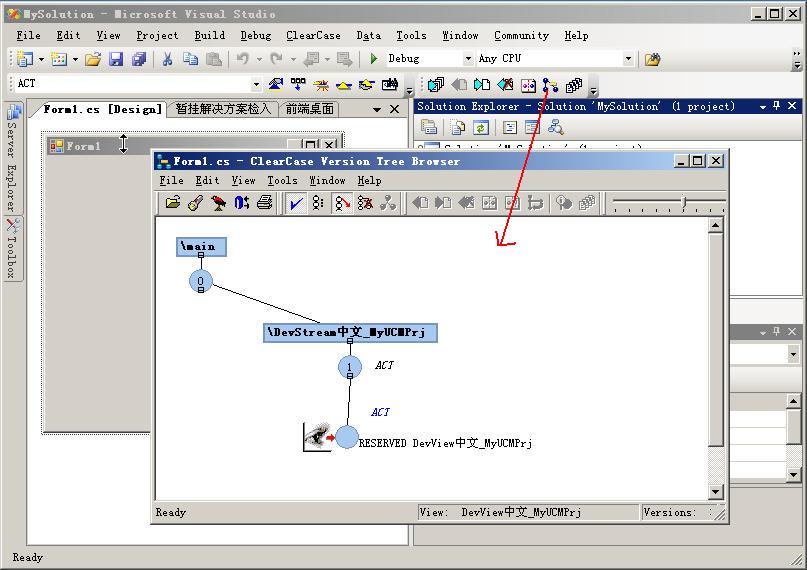Toggle the show version labels button in Version Tree
This screenshot has height=570, width=807.
coord(318,203)
